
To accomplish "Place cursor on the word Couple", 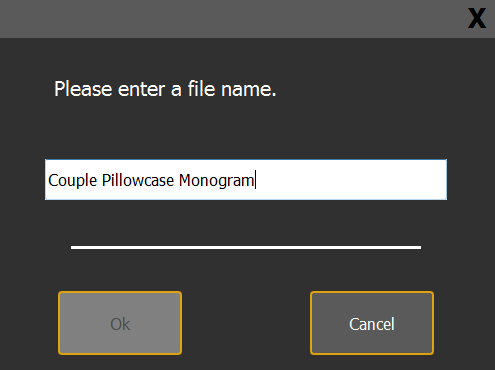I will pos(72,181).
